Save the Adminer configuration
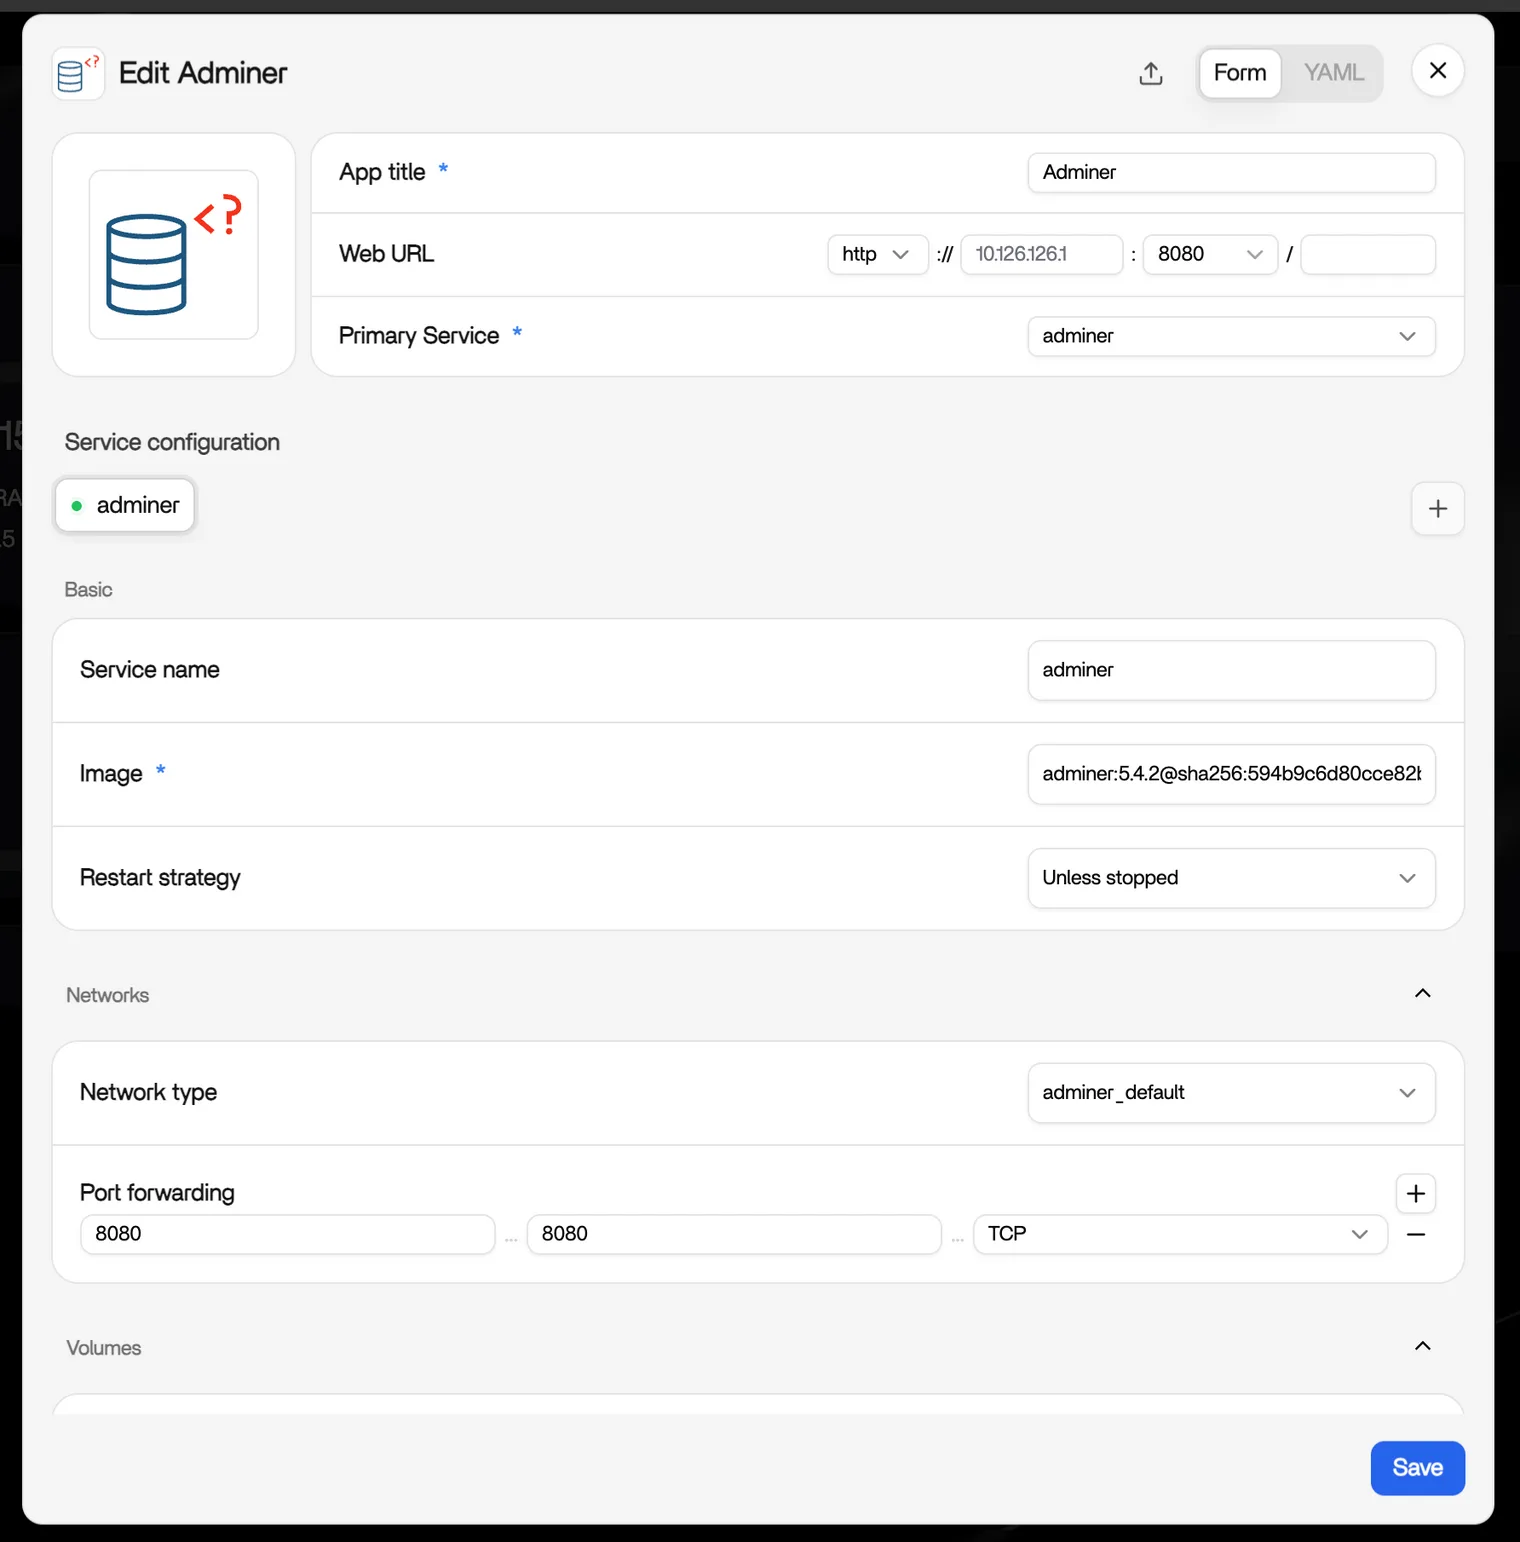The image size is (1520, 1542). click(1417, 1468)
